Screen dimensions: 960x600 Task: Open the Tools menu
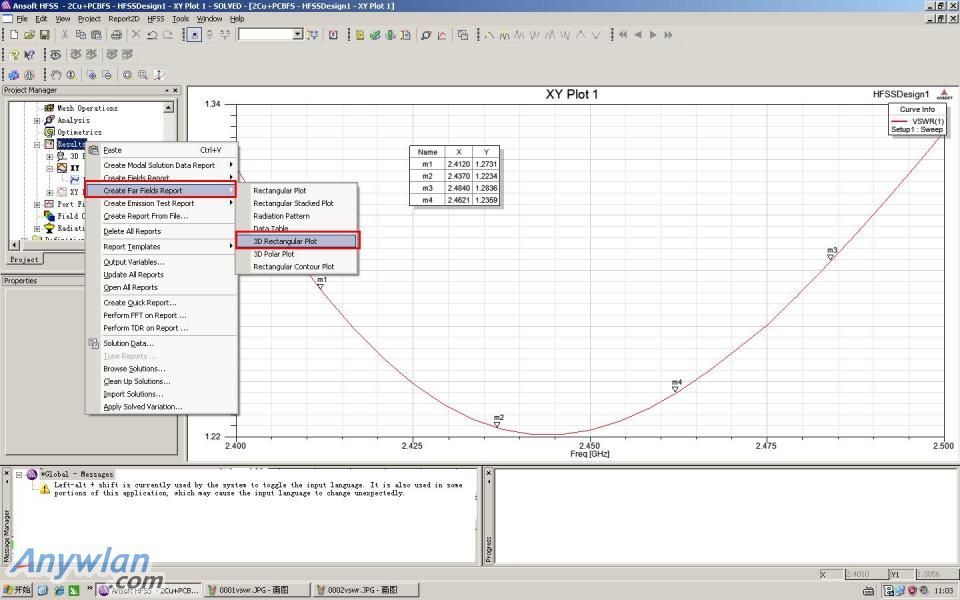180,19
